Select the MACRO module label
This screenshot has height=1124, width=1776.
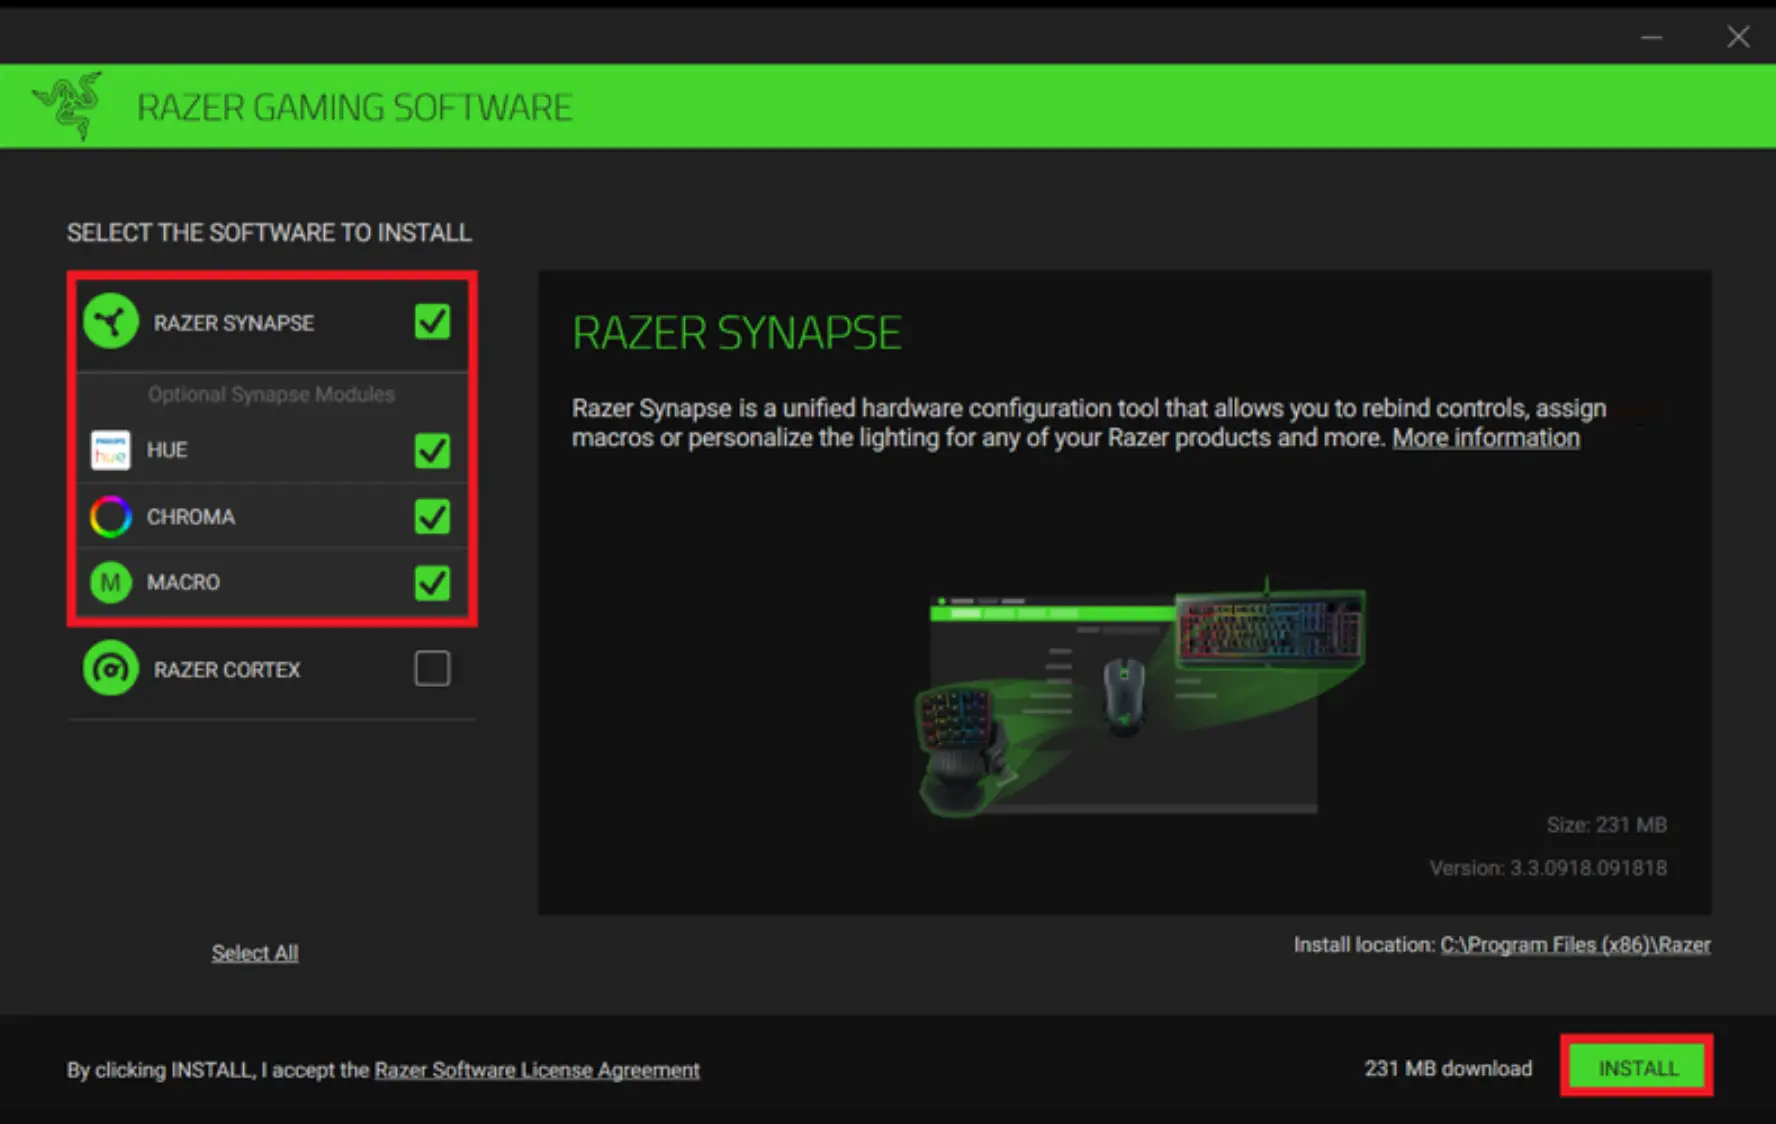point(183,582)
